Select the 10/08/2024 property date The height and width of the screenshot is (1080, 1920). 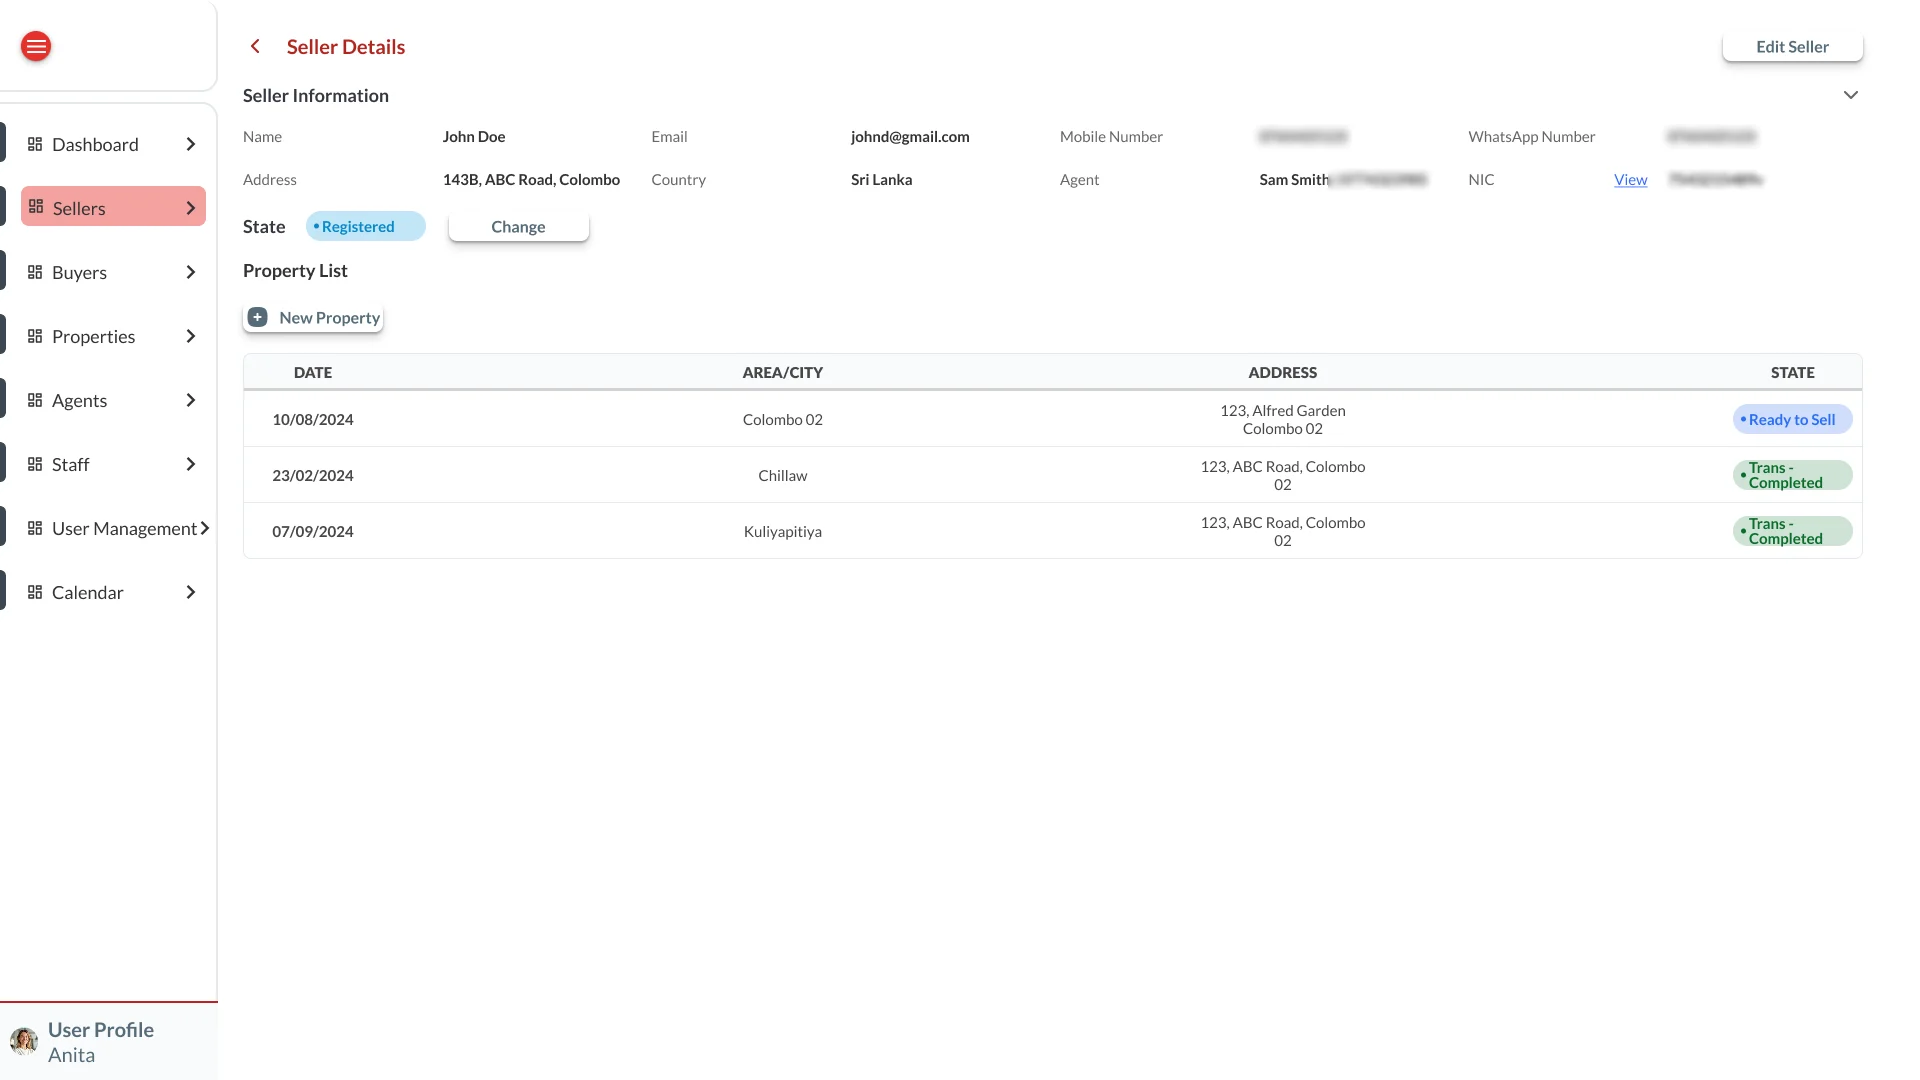[x=313, y=420]
